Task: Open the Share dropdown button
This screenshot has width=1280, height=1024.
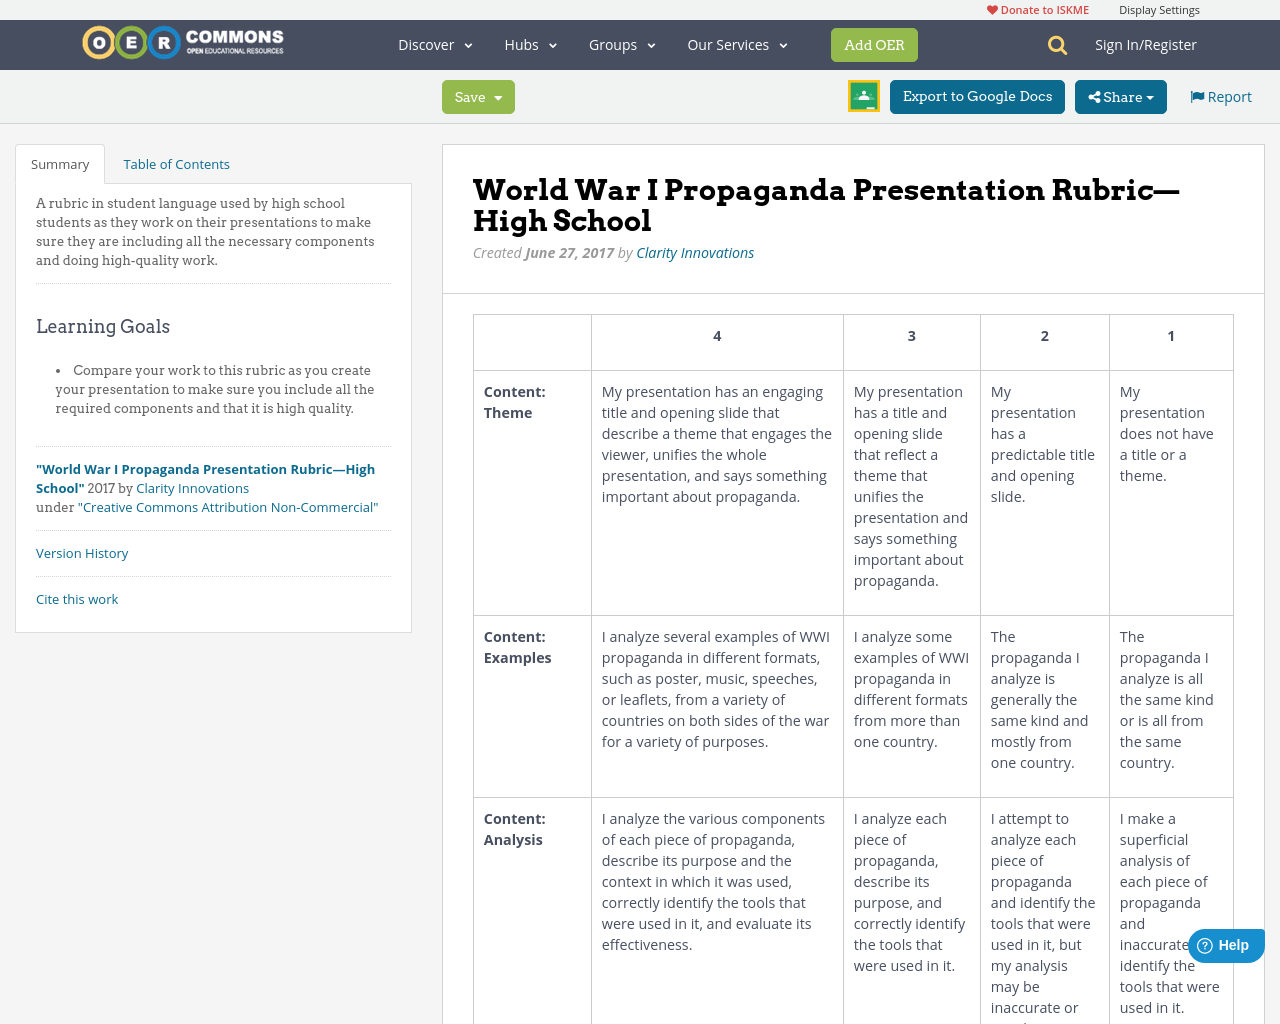Action: (x=1120, y=97)
